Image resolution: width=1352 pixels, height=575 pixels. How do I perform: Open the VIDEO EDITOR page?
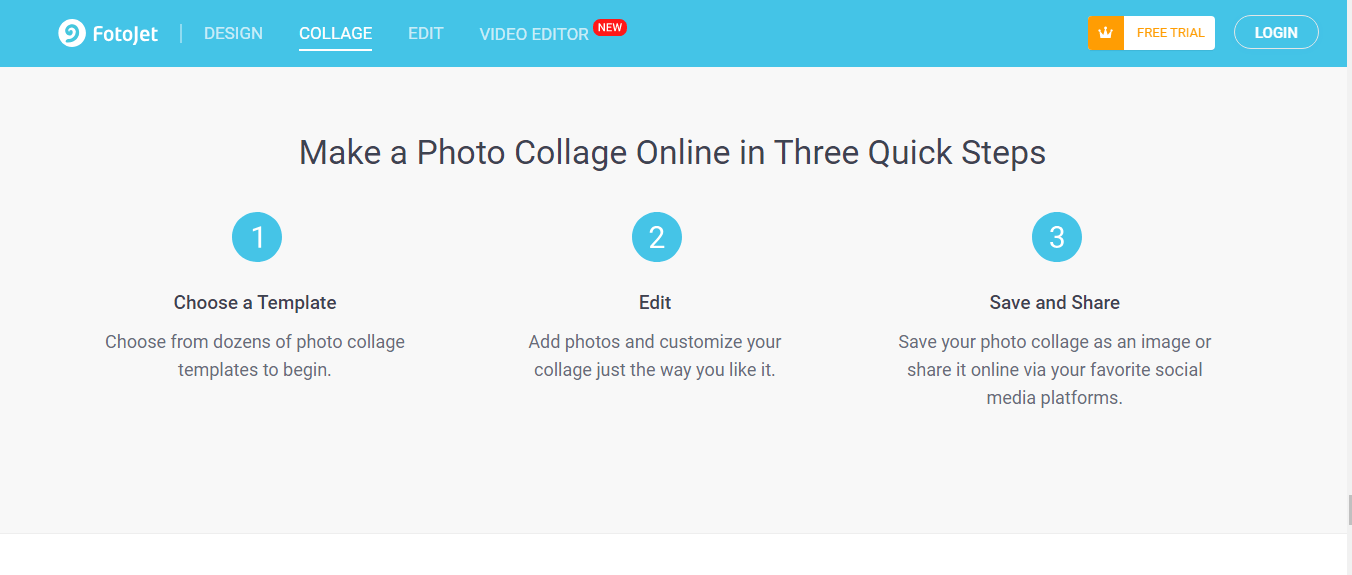tap(534, 34)
